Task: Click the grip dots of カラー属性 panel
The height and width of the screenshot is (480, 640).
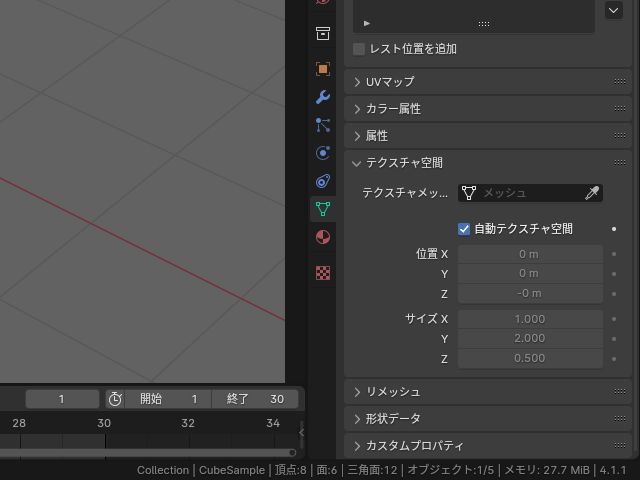Action: coord(620,109)
